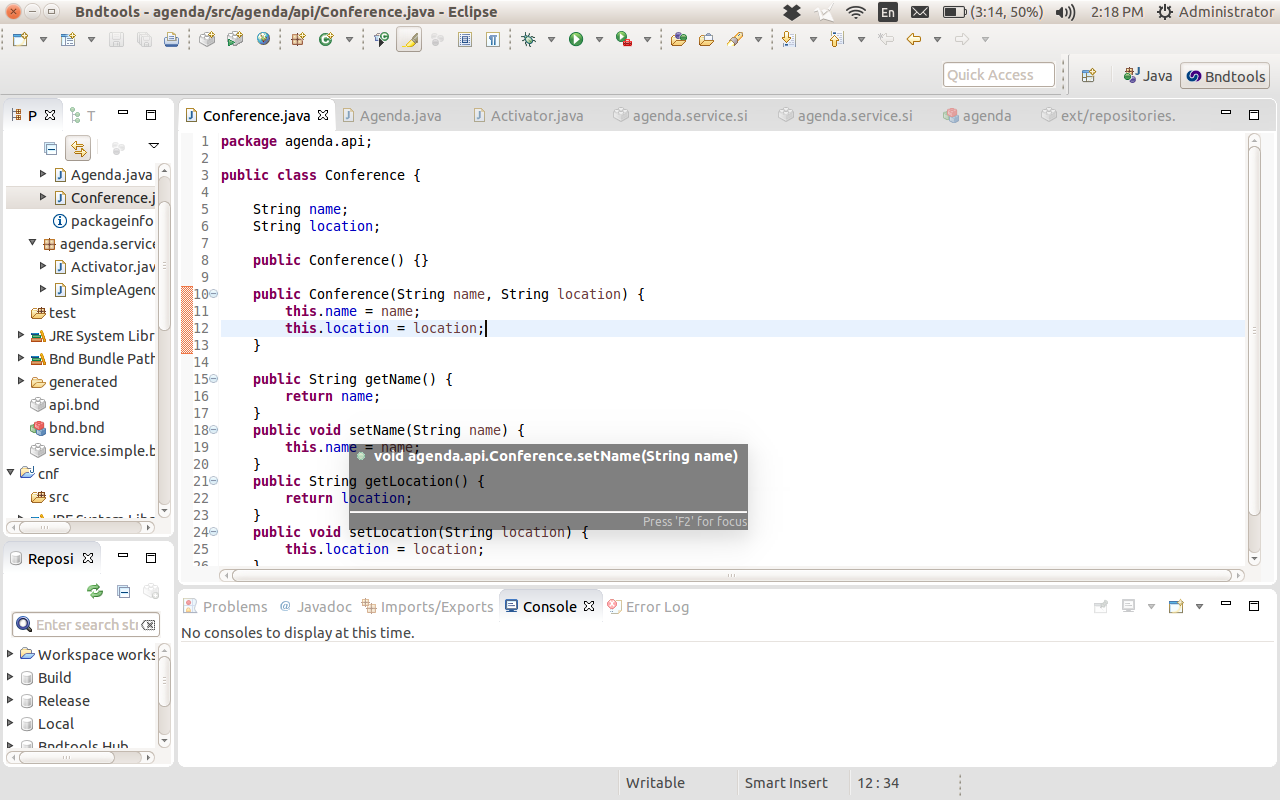Screen dimensions: 1280x800
Task: Switch to the Java perspective
Action: (x=1147, y=76)
